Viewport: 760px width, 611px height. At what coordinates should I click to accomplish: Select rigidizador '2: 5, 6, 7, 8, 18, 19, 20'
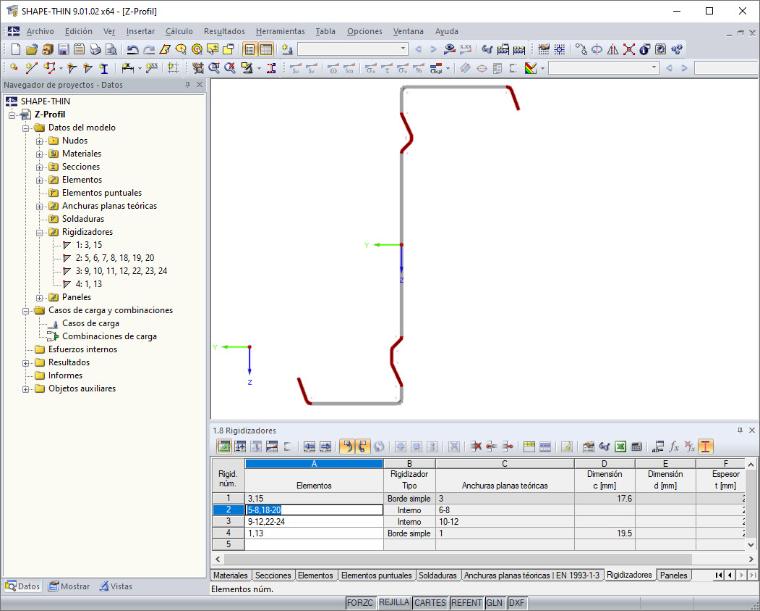[114, 258]
